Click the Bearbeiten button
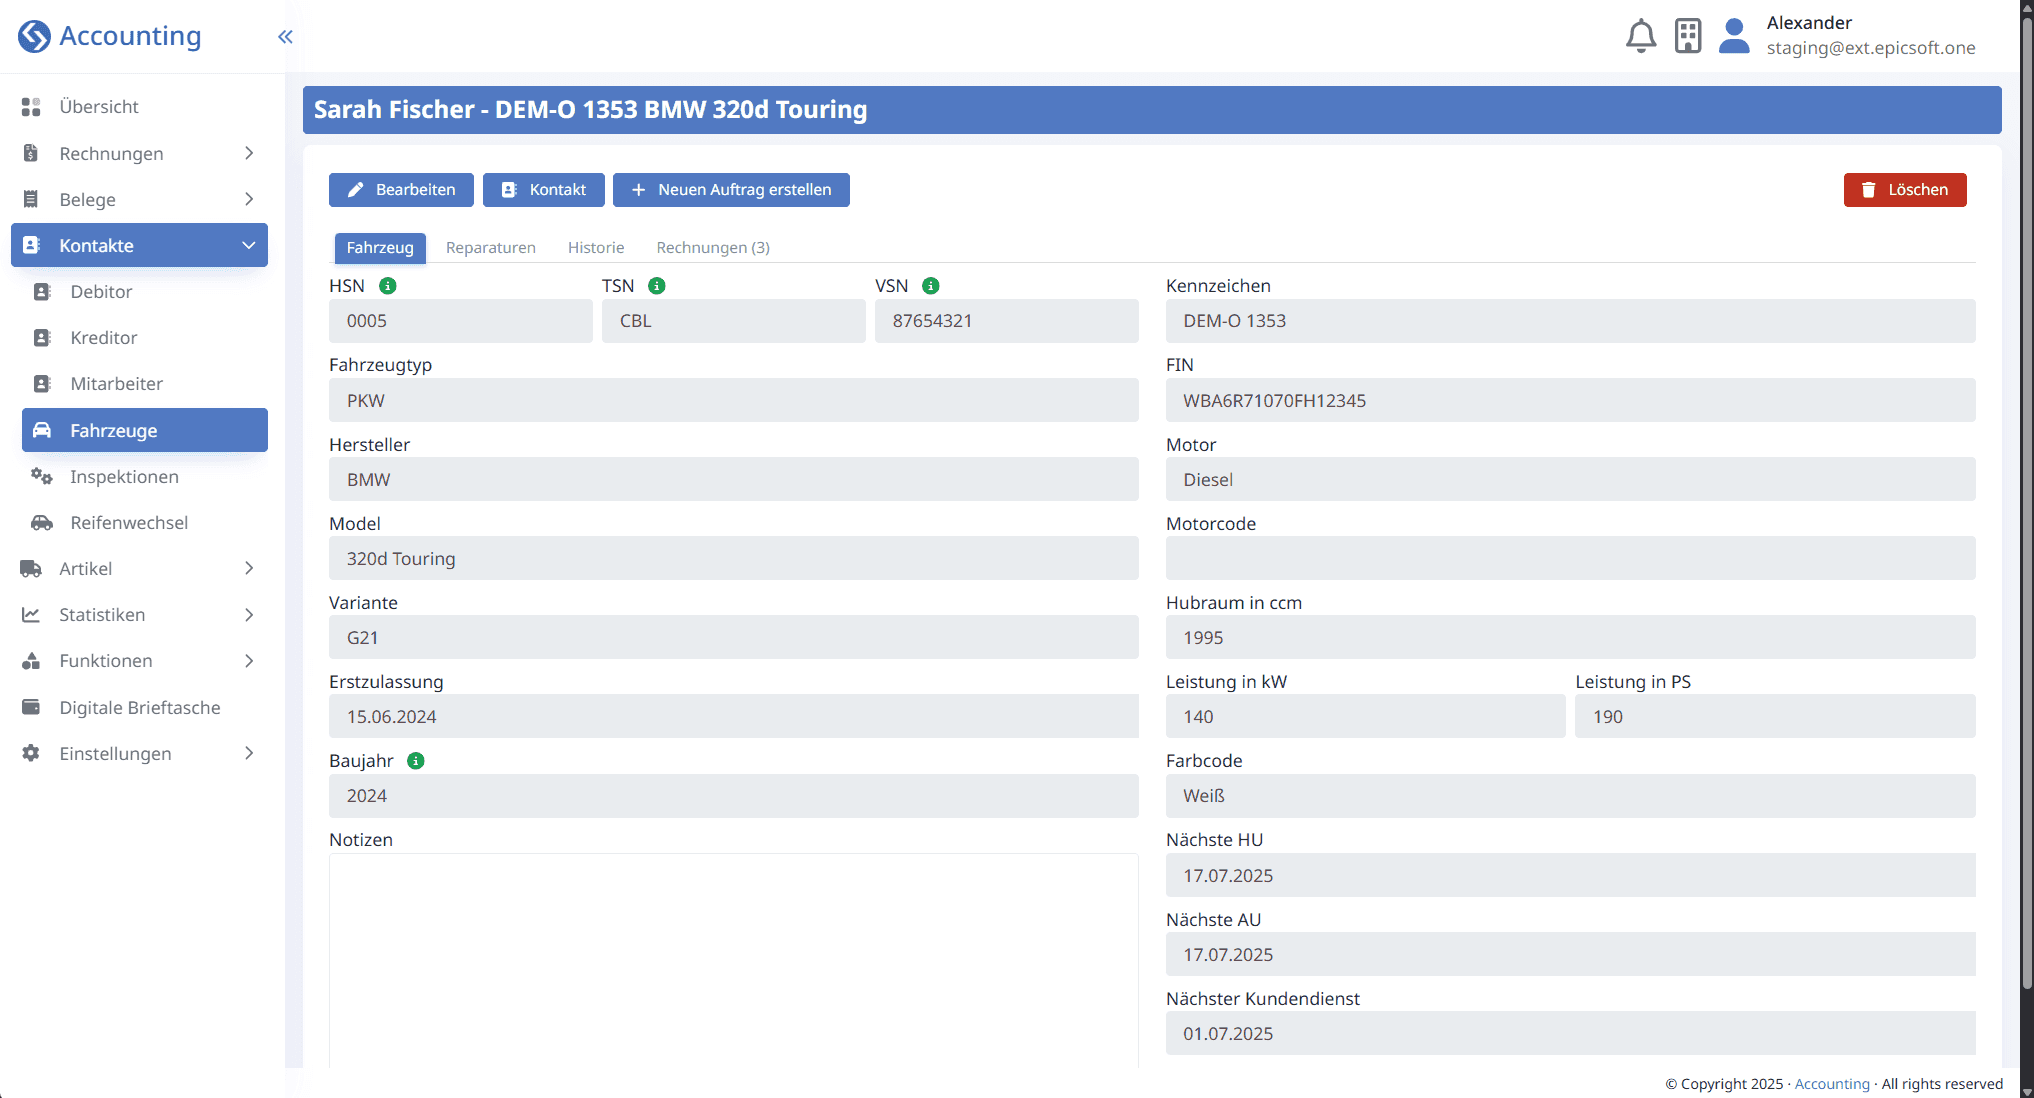2034x1098 pixels. (401, 190)
